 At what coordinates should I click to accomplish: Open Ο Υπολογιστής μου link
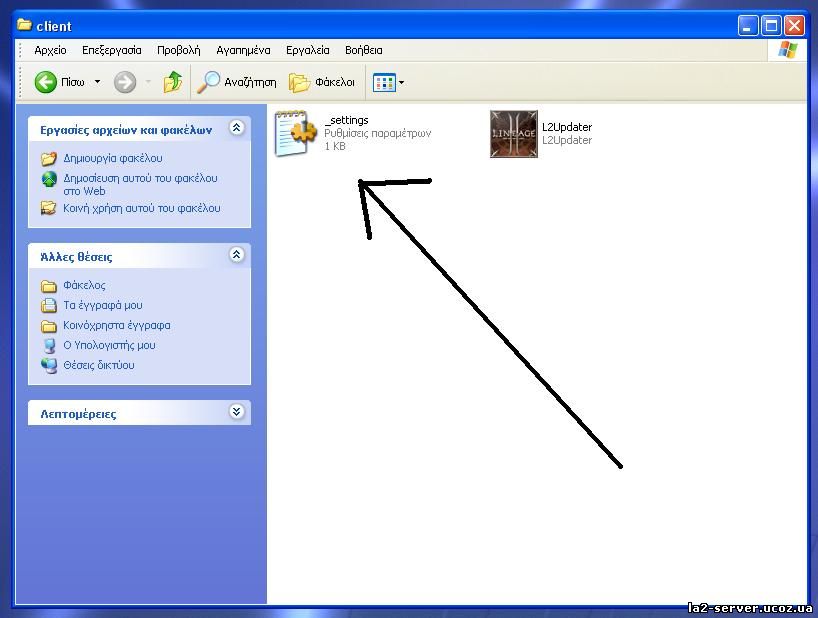coord(110,345)
